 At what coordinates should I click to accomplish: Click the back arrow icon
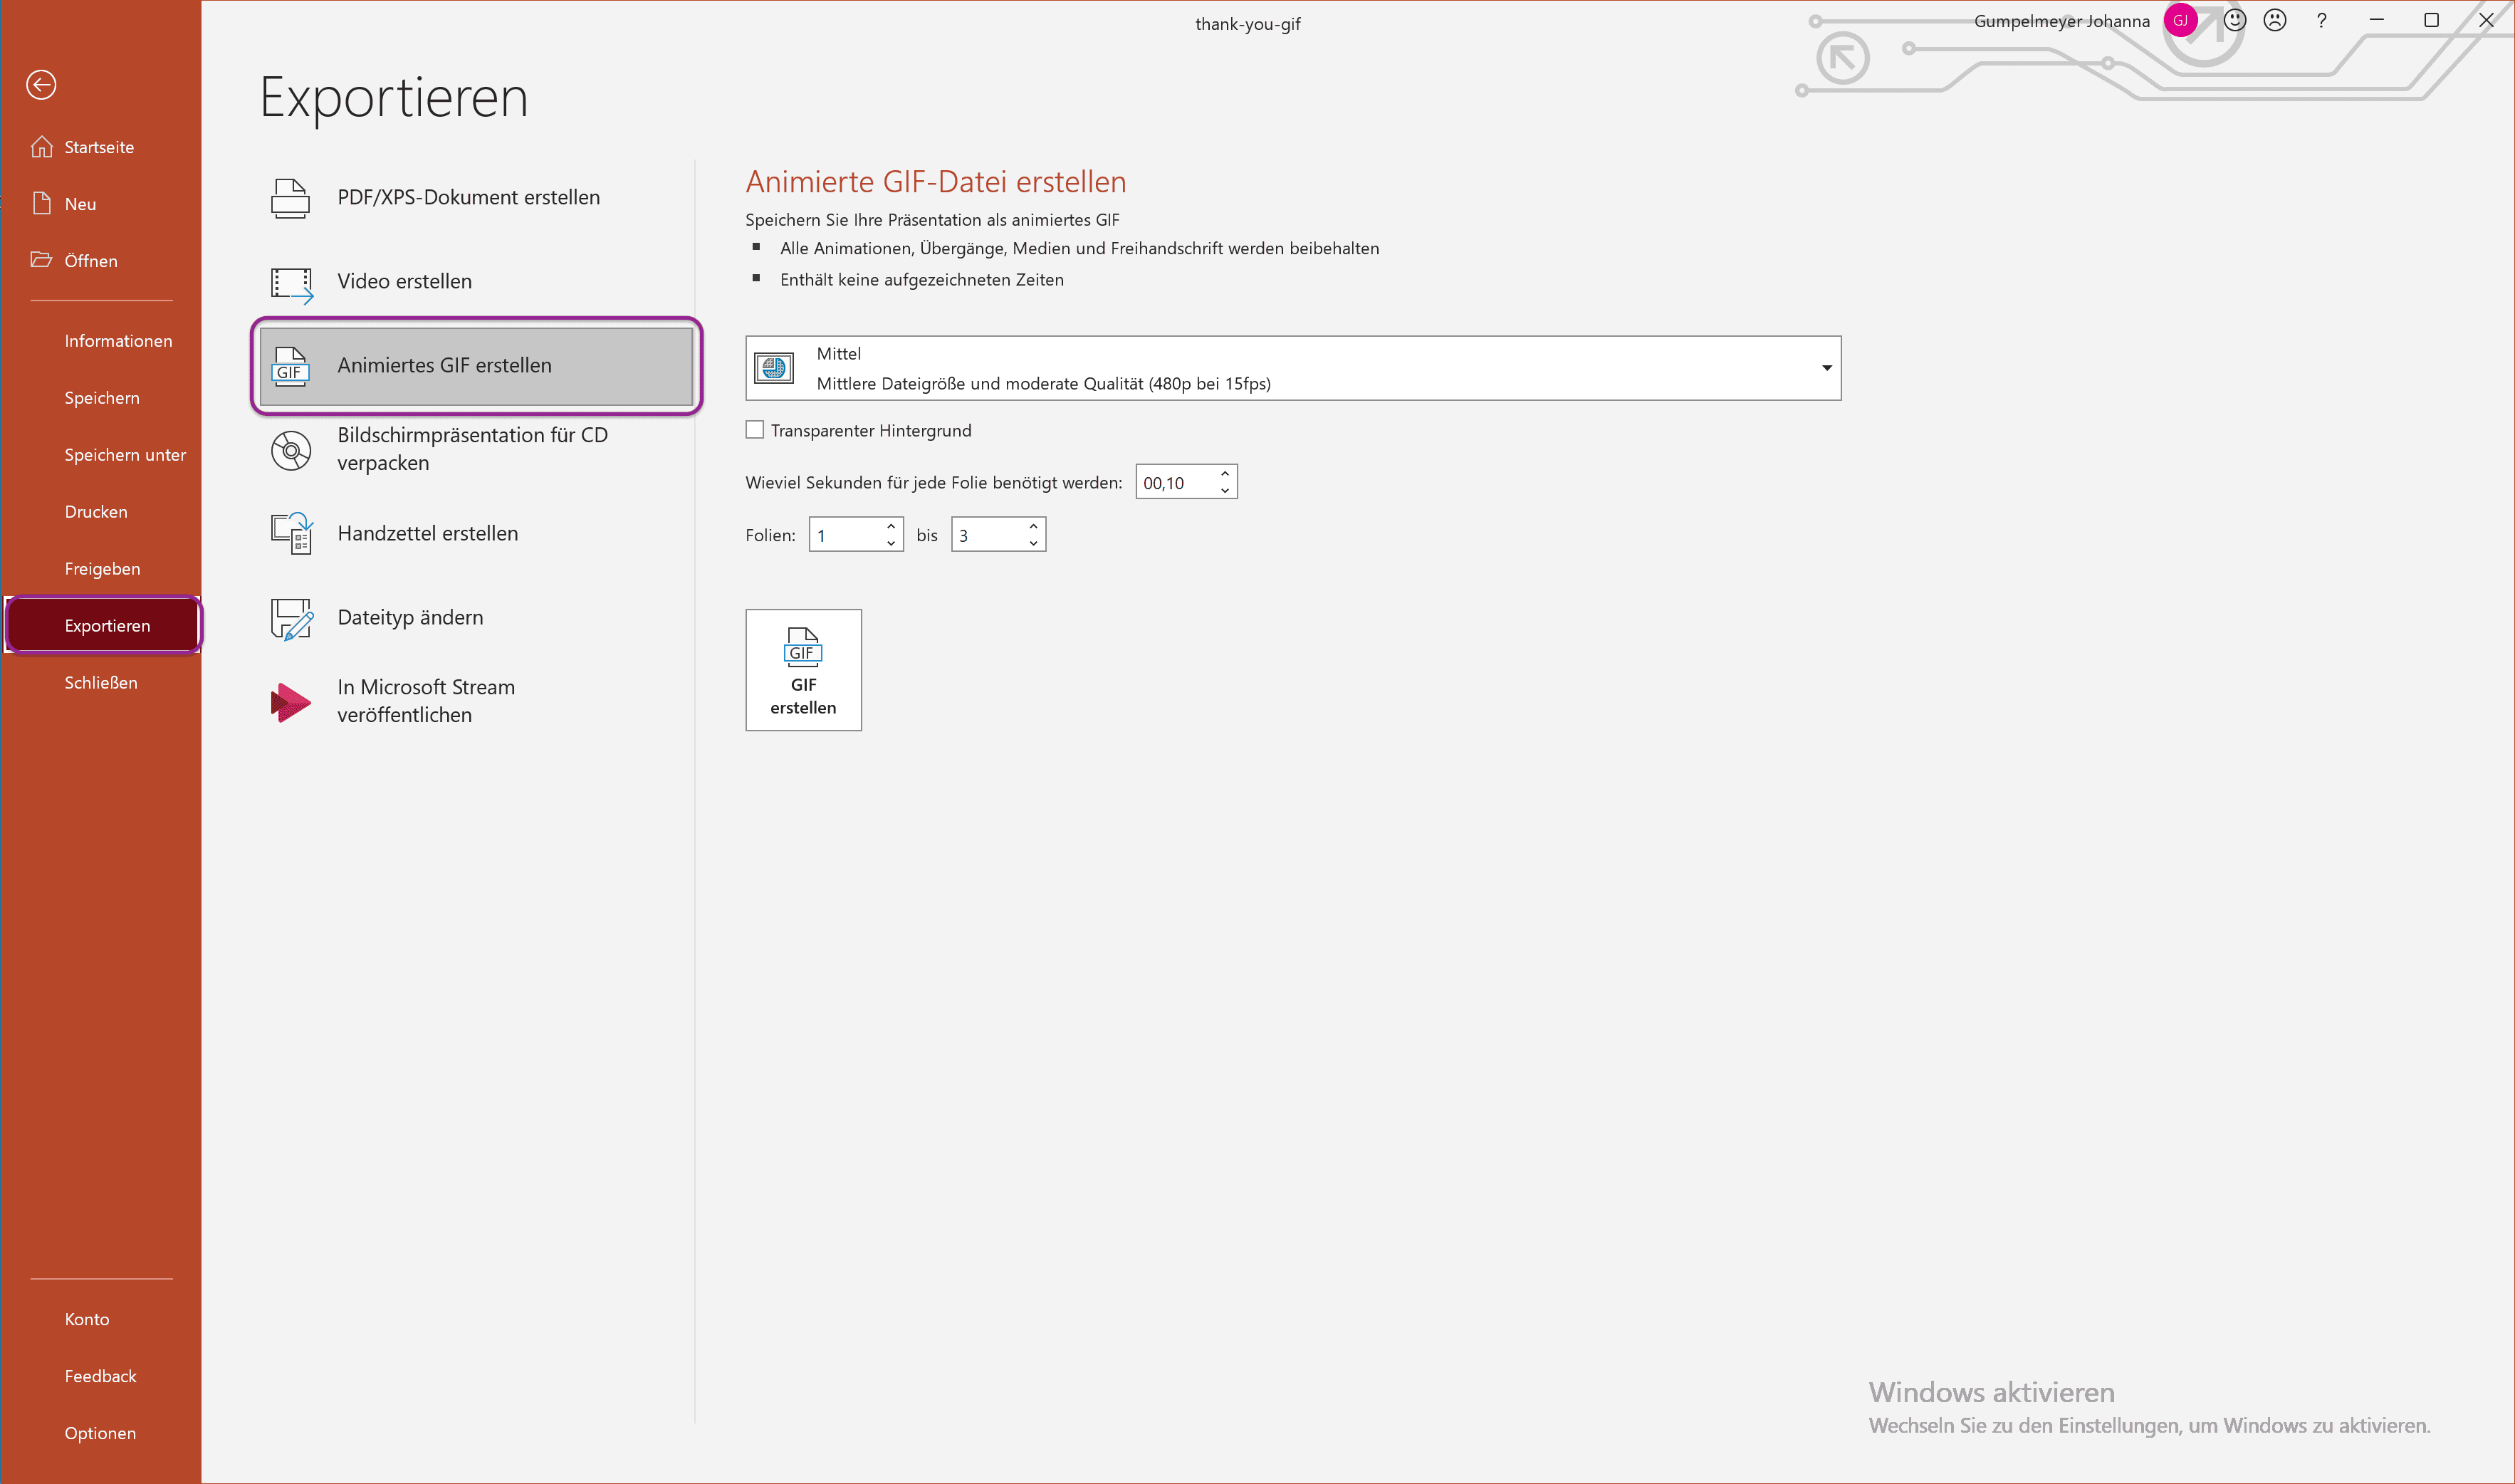click(41, 85)
